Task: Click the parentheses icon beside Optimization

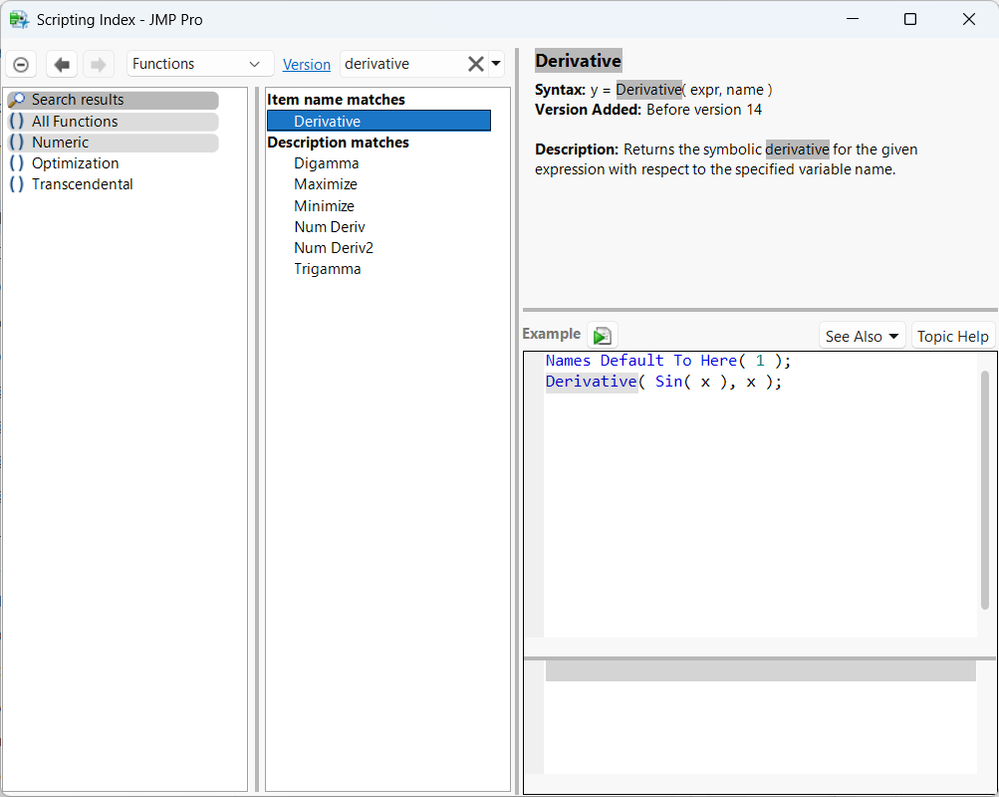Action: point(17,164)
